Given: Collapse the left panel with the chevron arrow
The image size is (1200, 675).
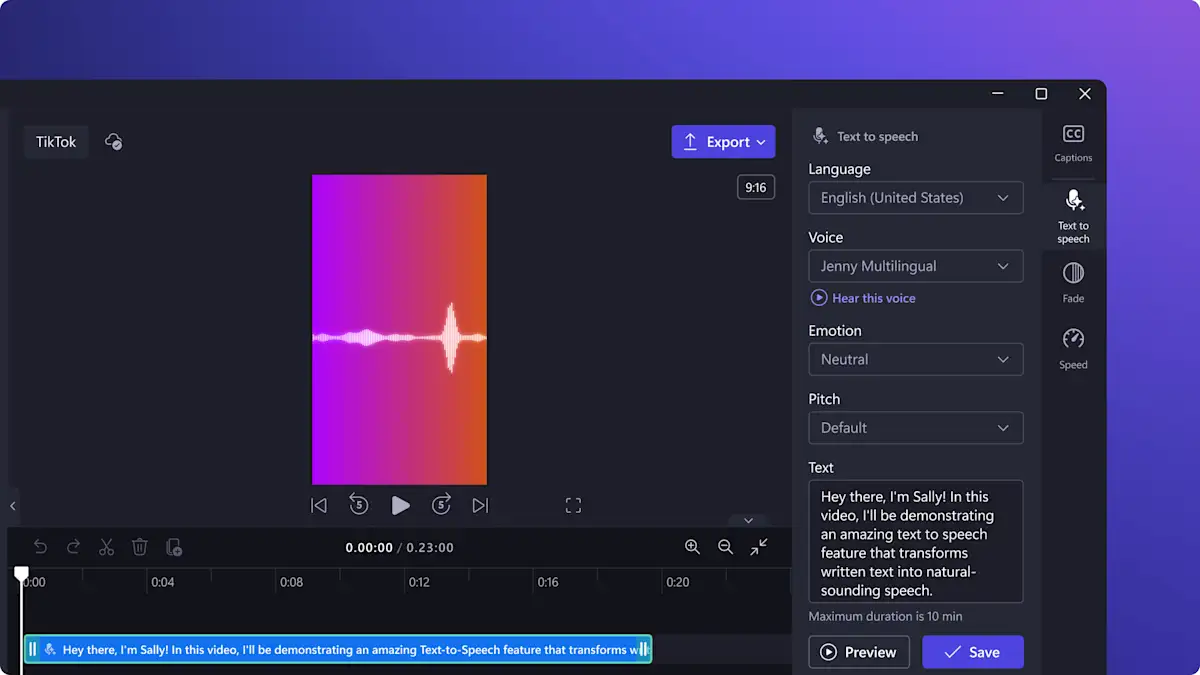Looking at the screenshot, I should pyautogui.click(x=13, y=506).
